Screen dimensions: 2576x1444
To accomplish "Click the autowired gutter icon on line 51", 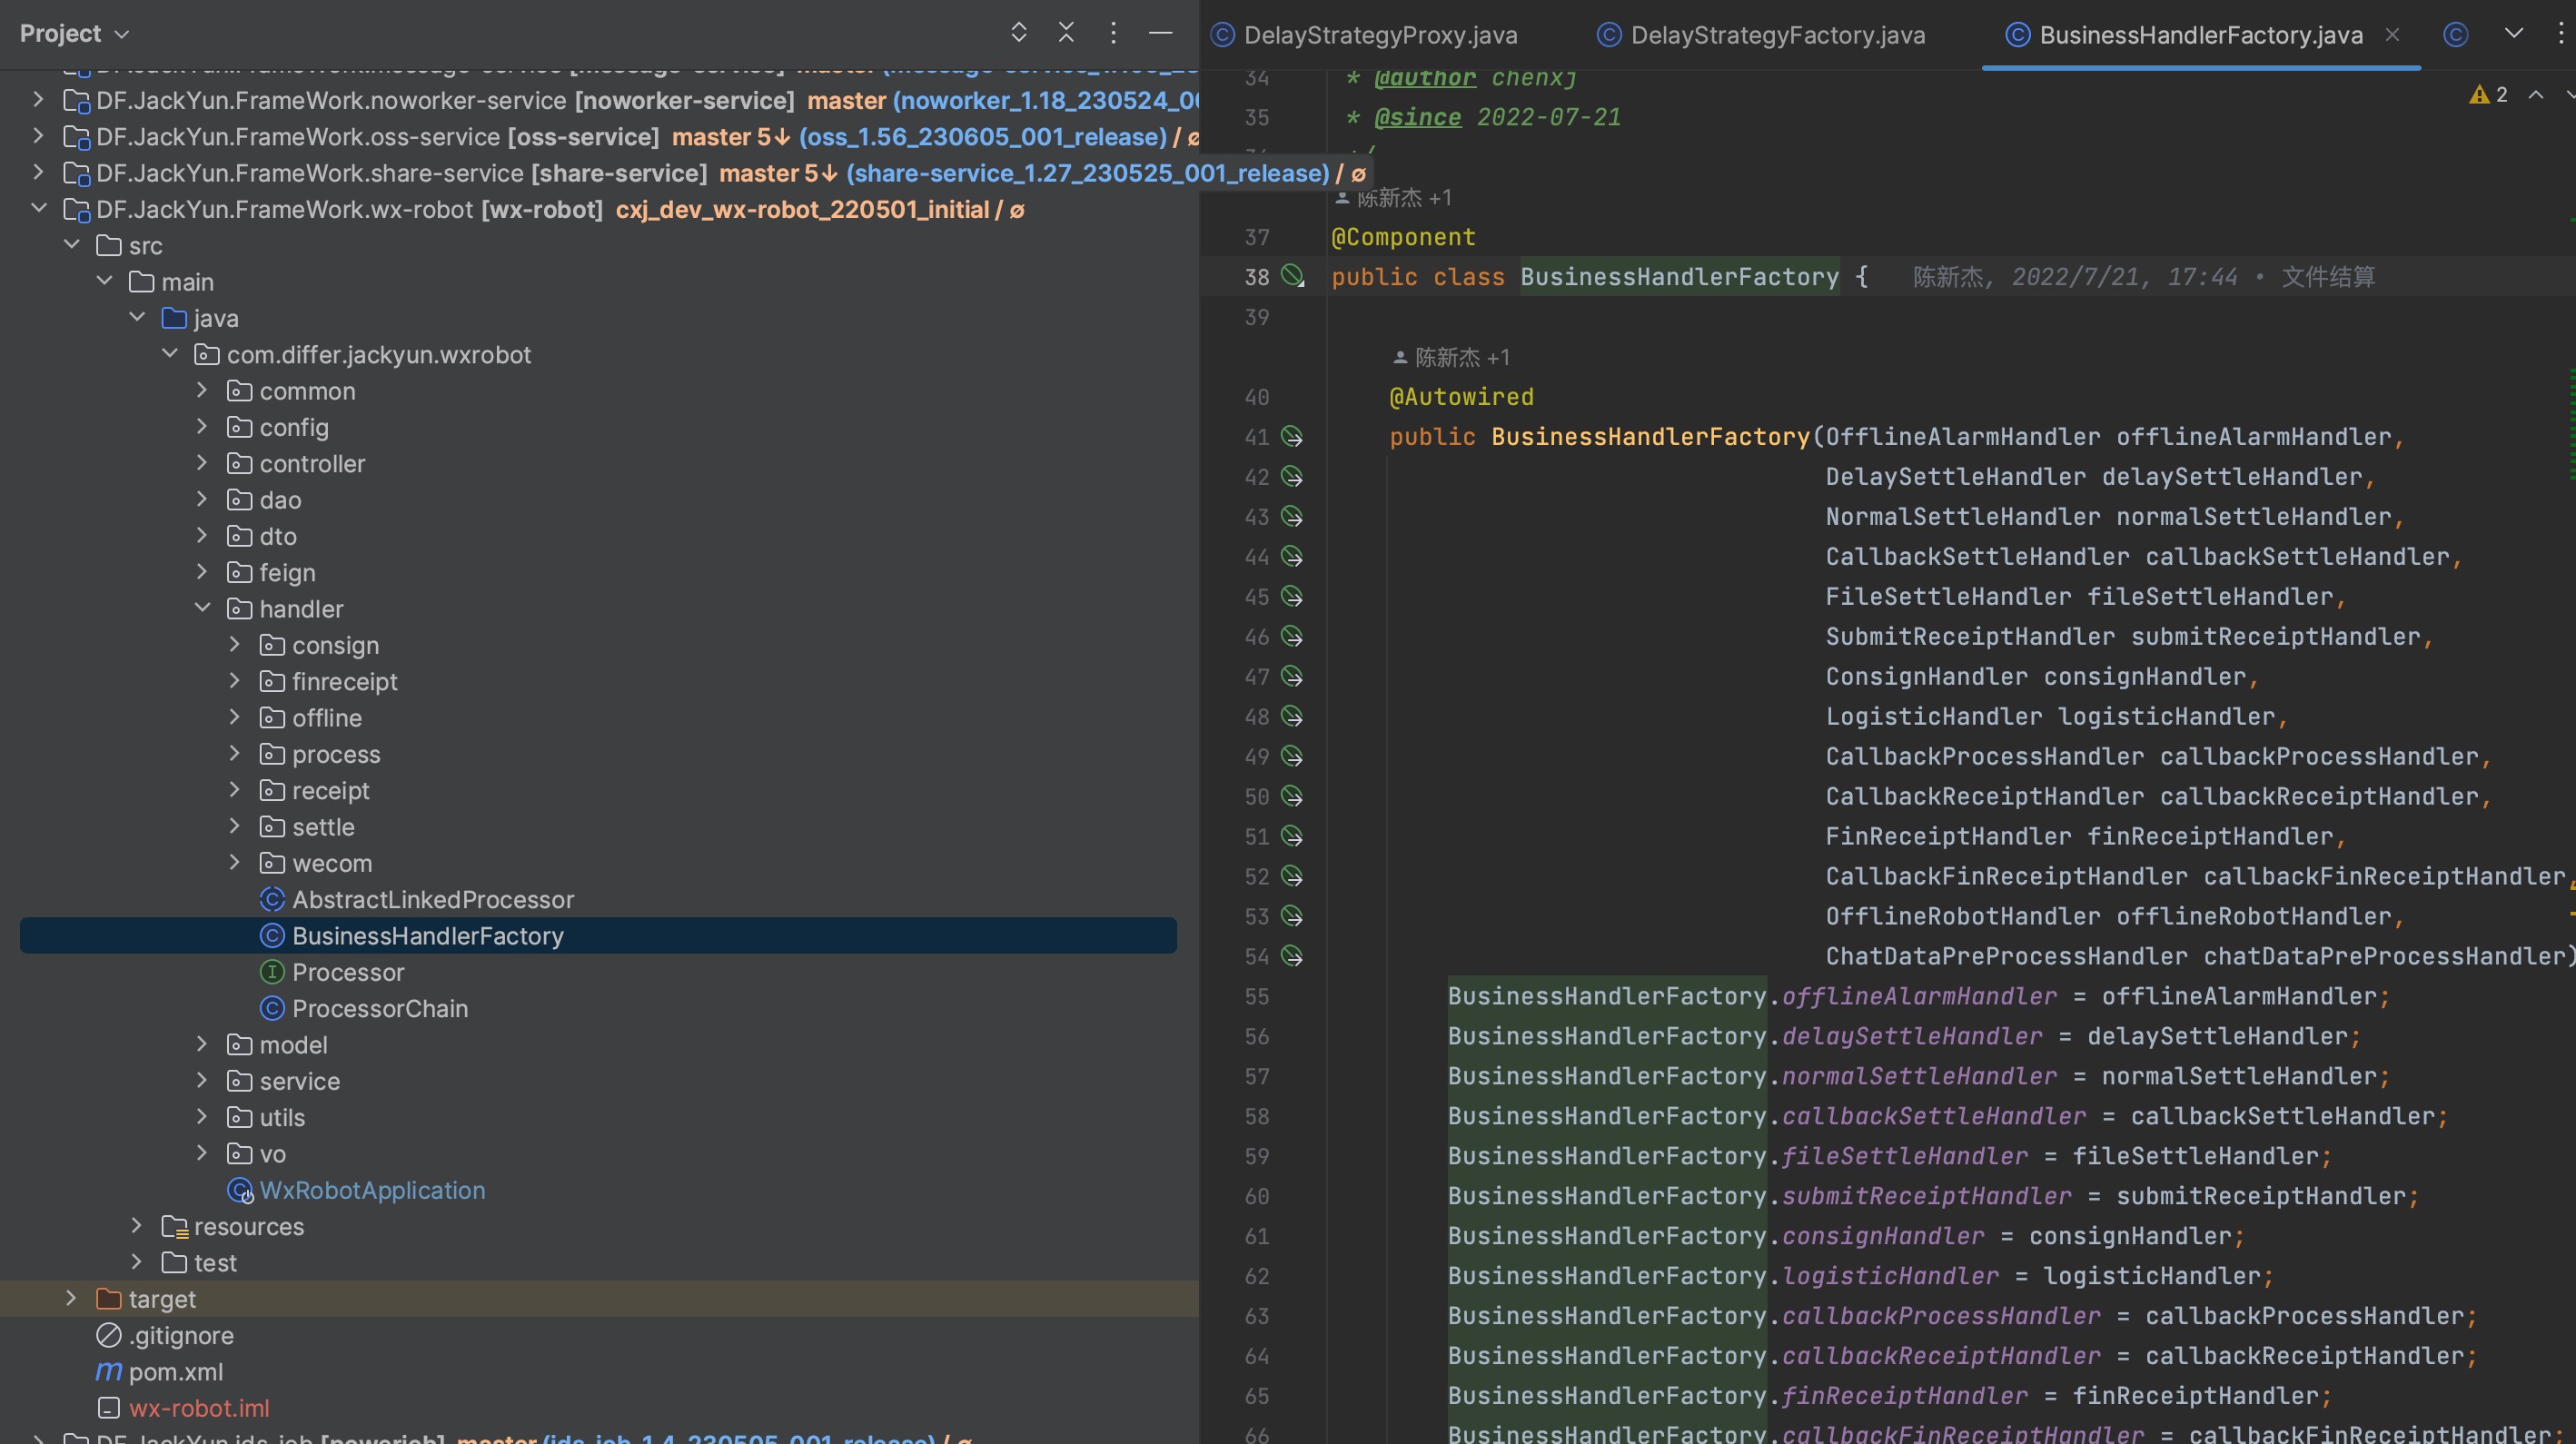I will click(x=1292, y=837).
